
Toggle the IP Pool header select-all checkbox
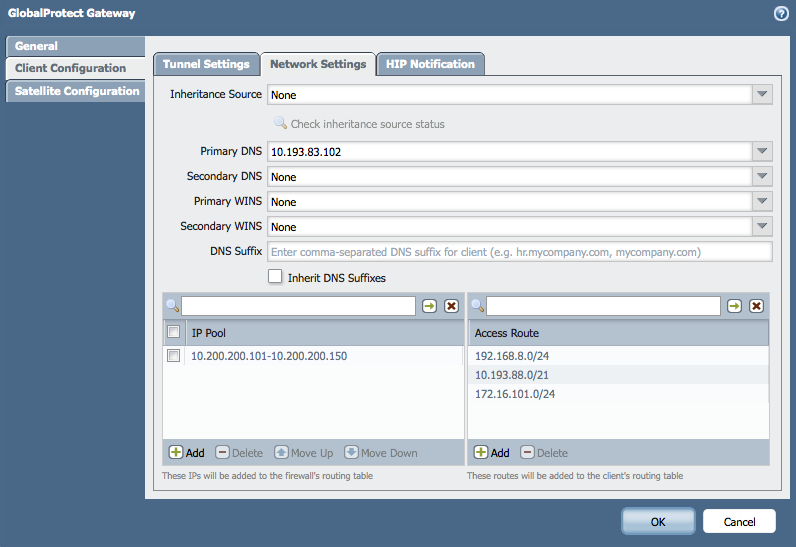tap(174, 332)
